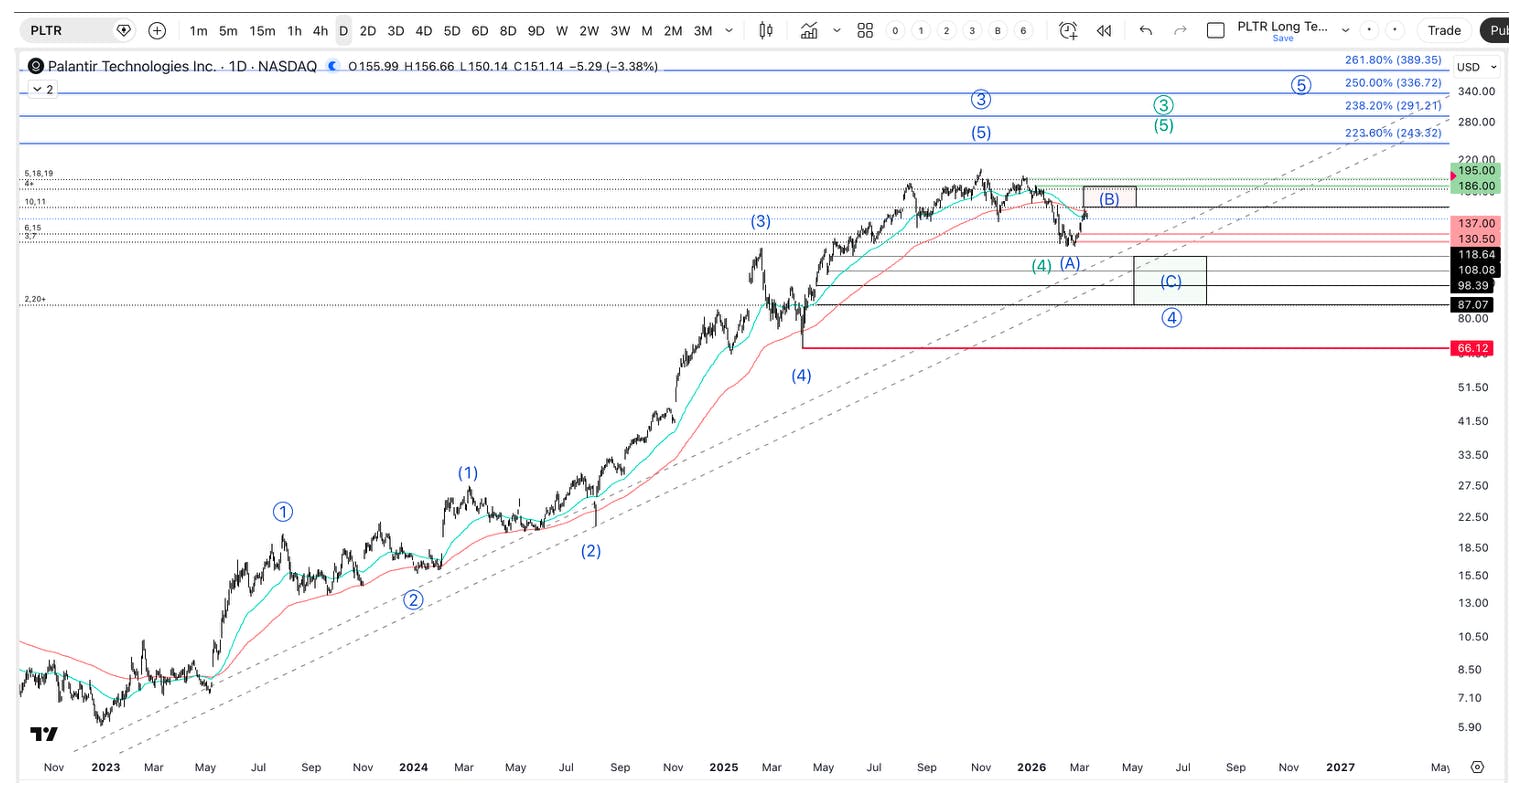Image resolution: width=1524 pixels, height=806 pixels.
Task: Collapse the indicator legend marked 2
Action: tap(42, 89)
